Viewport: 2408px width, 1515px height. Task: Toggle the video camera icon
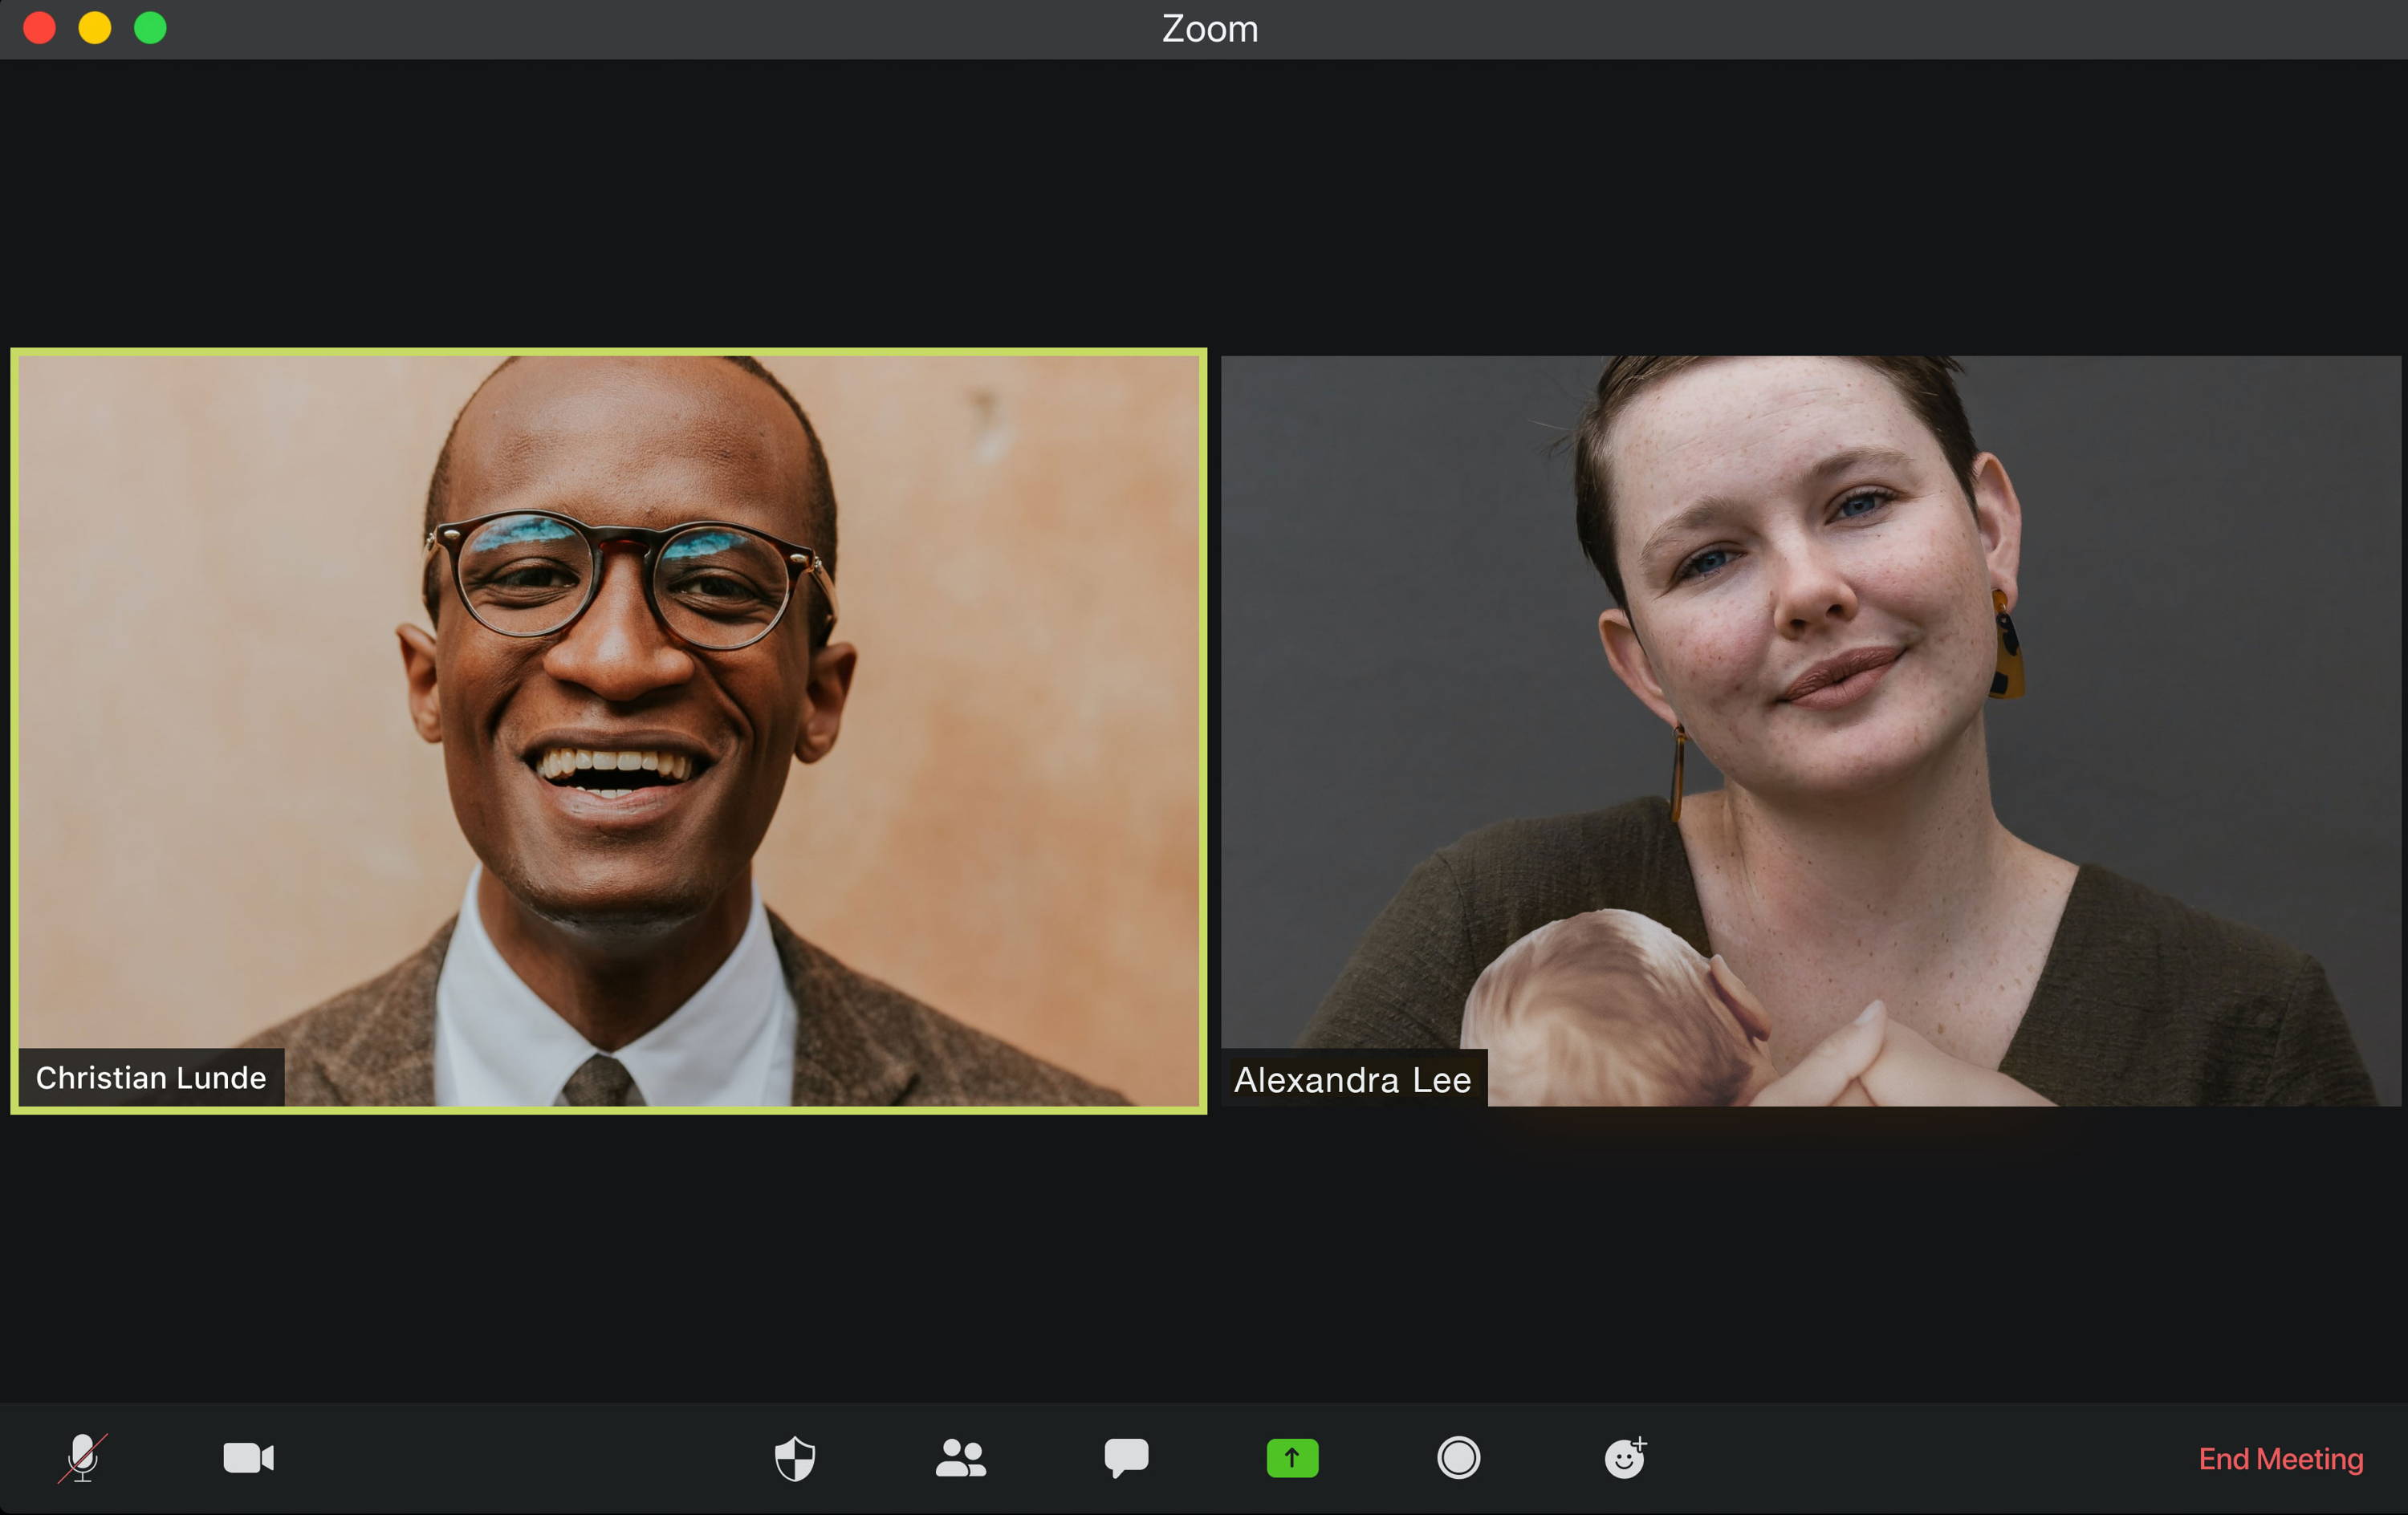[x=249, y=1458]
